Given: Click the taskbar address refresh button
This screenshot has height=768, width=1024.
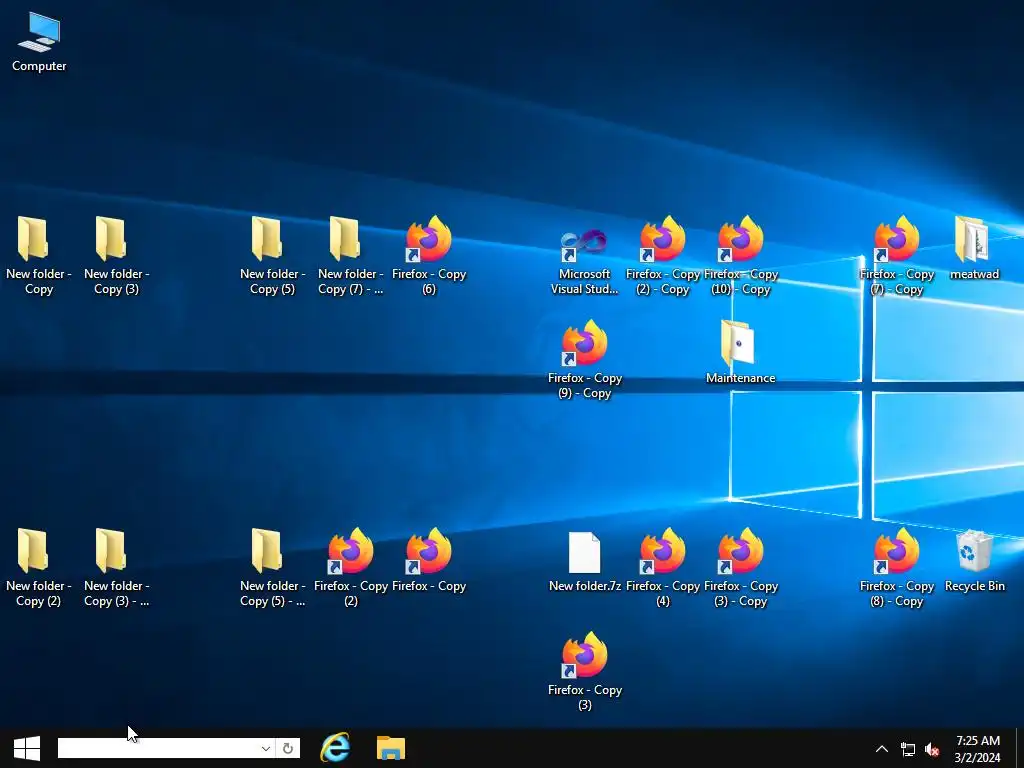Looking at the screenshot, I should pos(287,748).
